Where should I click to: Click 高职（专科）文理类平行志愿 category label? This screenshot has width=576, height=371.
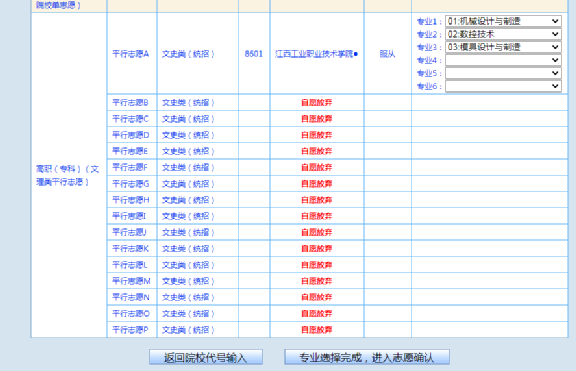pyautogui.click(x=68, y=175)
